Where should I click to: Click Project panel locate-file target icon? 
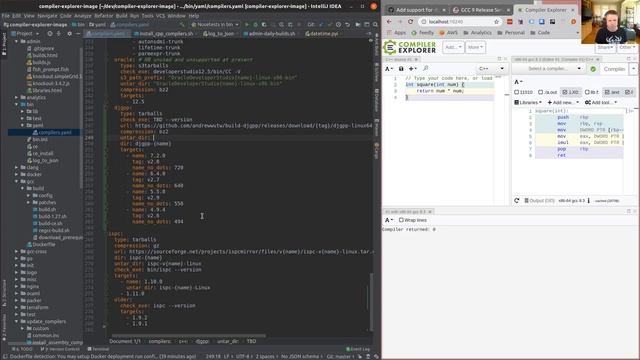50,33
